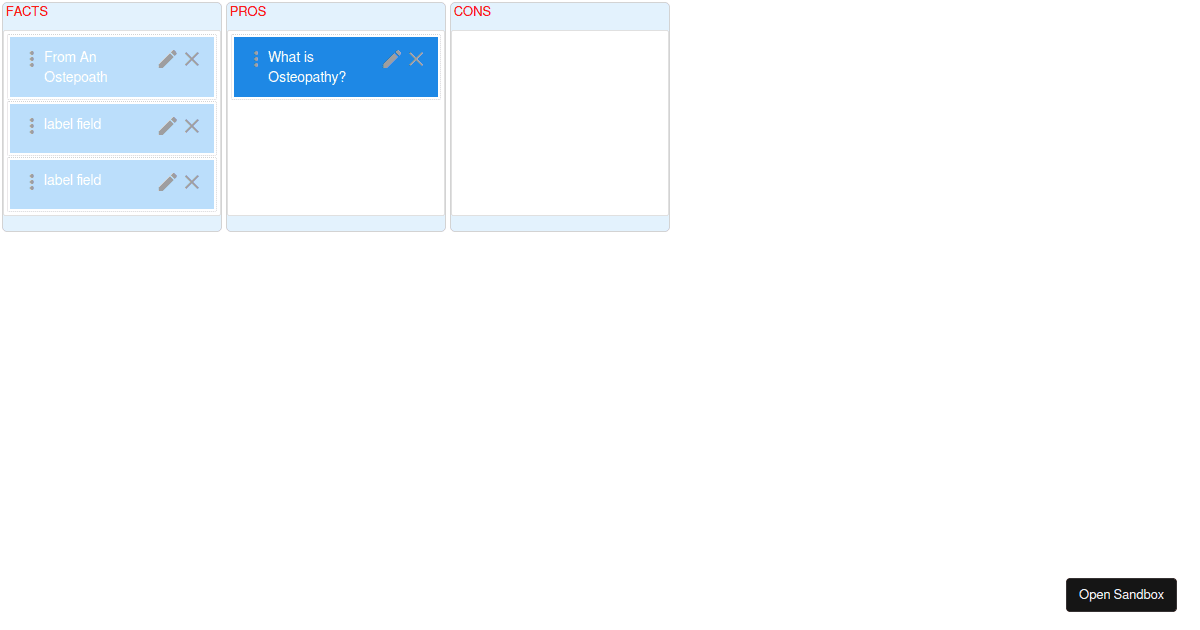1200x630 pixels.
Task: Click the delete X on second label field card
Action: coord(192,182)
